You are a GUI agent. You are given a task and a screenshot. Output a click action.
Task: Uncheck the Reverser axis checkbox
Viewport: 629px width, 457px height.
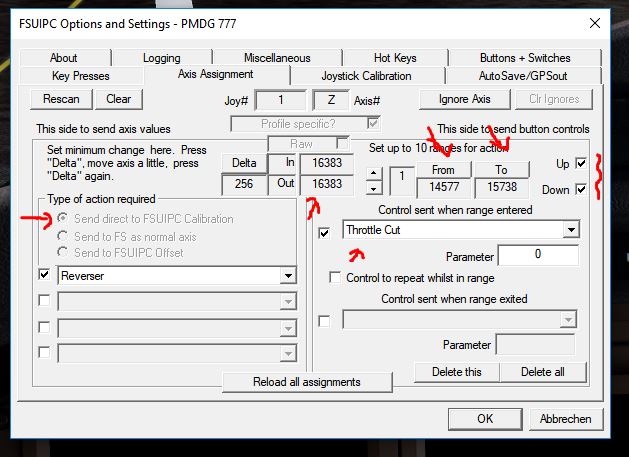coord(44,275)
